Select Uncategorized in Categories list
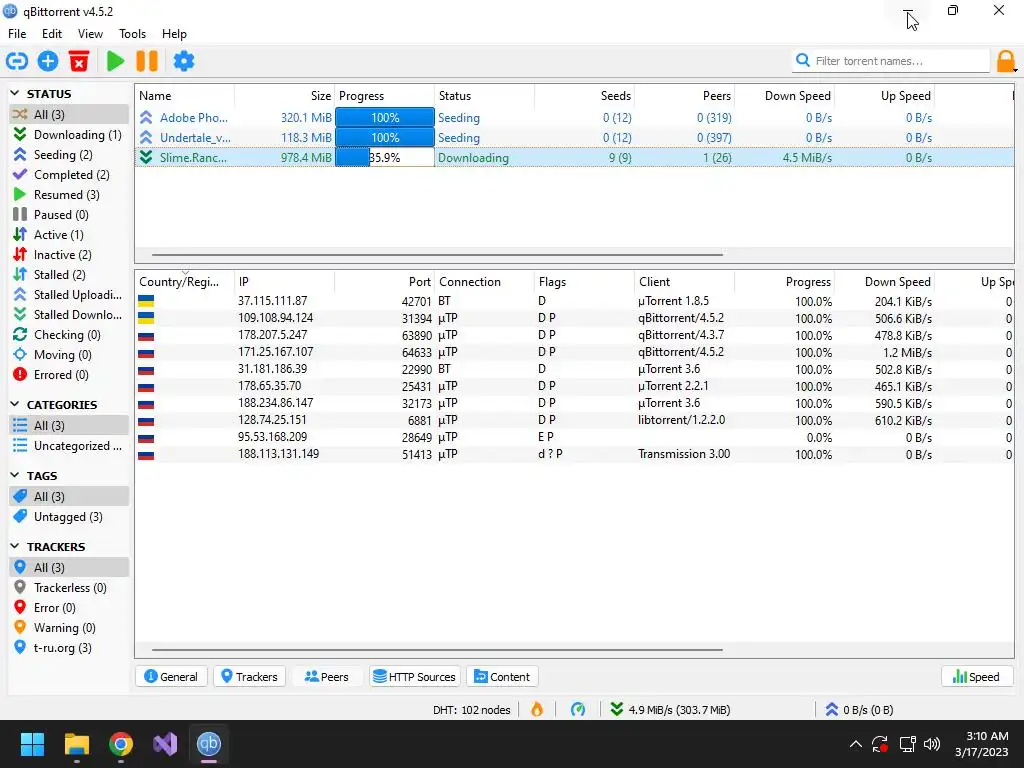Viewport: 1024px width, 768px height. [x=69, y=446]
